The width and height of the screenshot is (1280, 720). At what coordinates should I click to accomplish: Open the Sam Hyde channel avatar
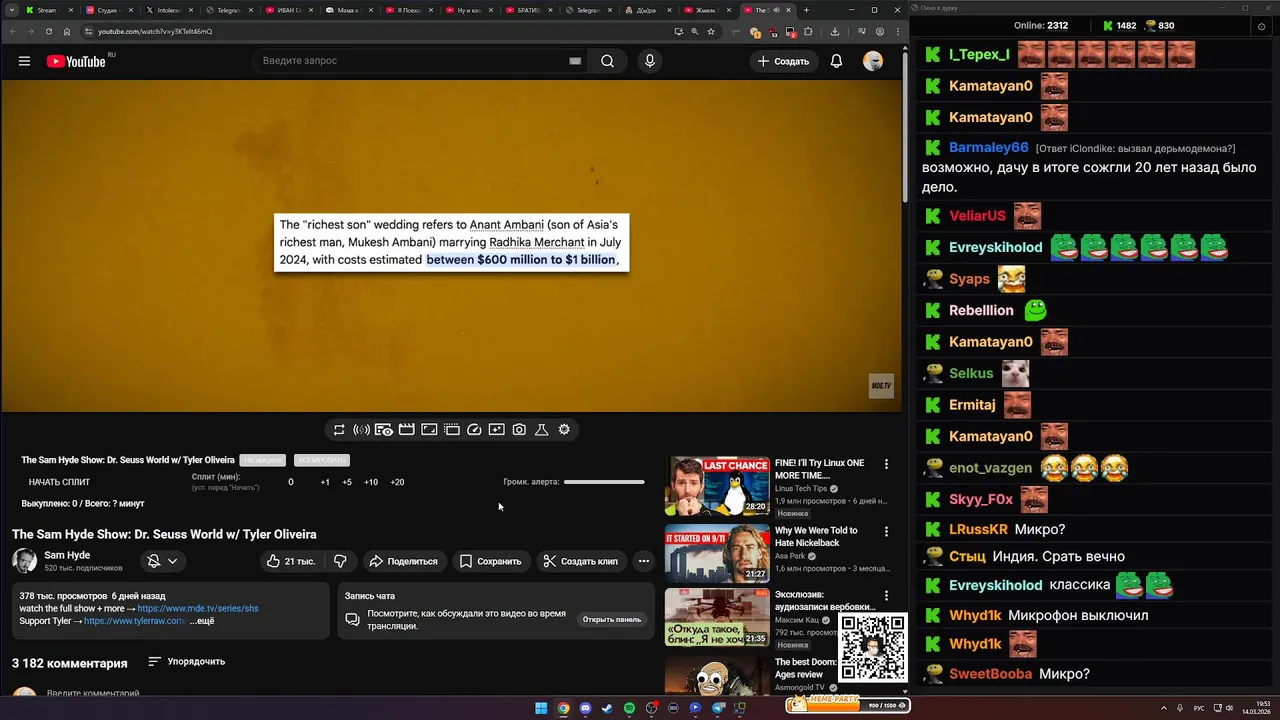point(25,560)
